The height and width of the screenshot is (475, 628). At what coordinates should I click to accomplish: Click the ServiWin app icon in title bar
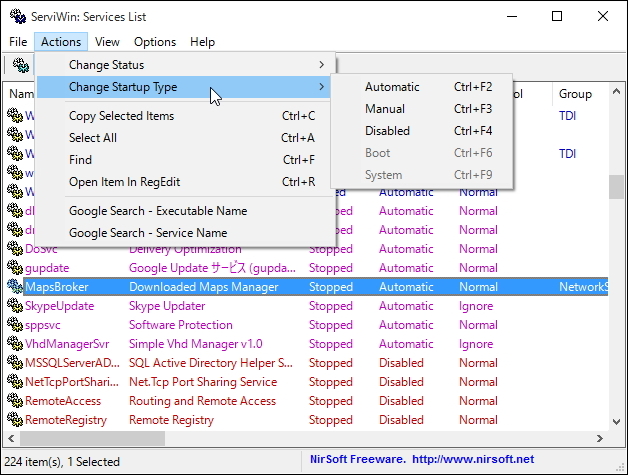(18, 16)
